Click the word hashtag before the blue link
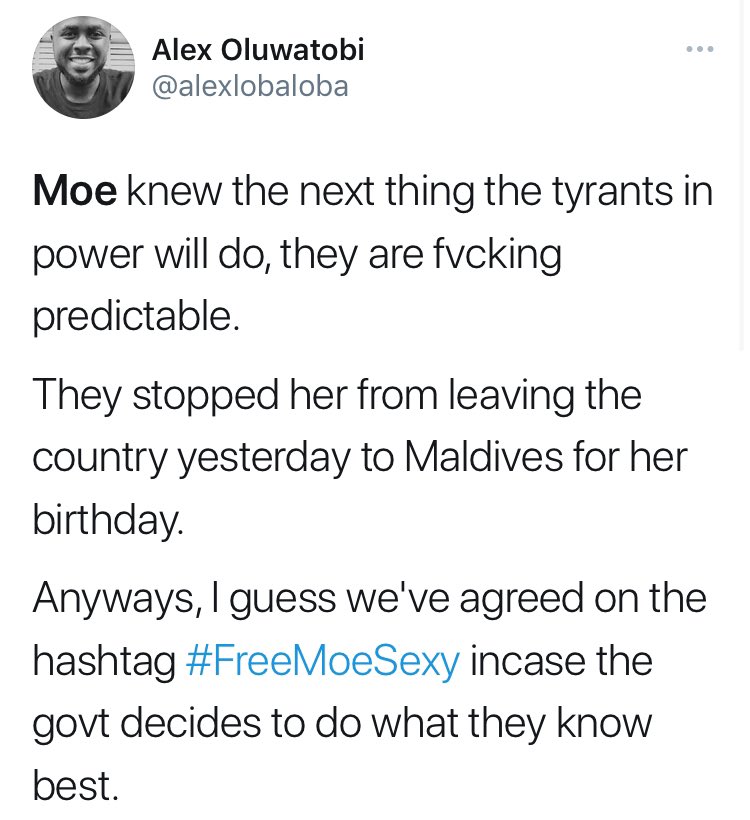This screenshot has width=750, height=820. (105, 661)
